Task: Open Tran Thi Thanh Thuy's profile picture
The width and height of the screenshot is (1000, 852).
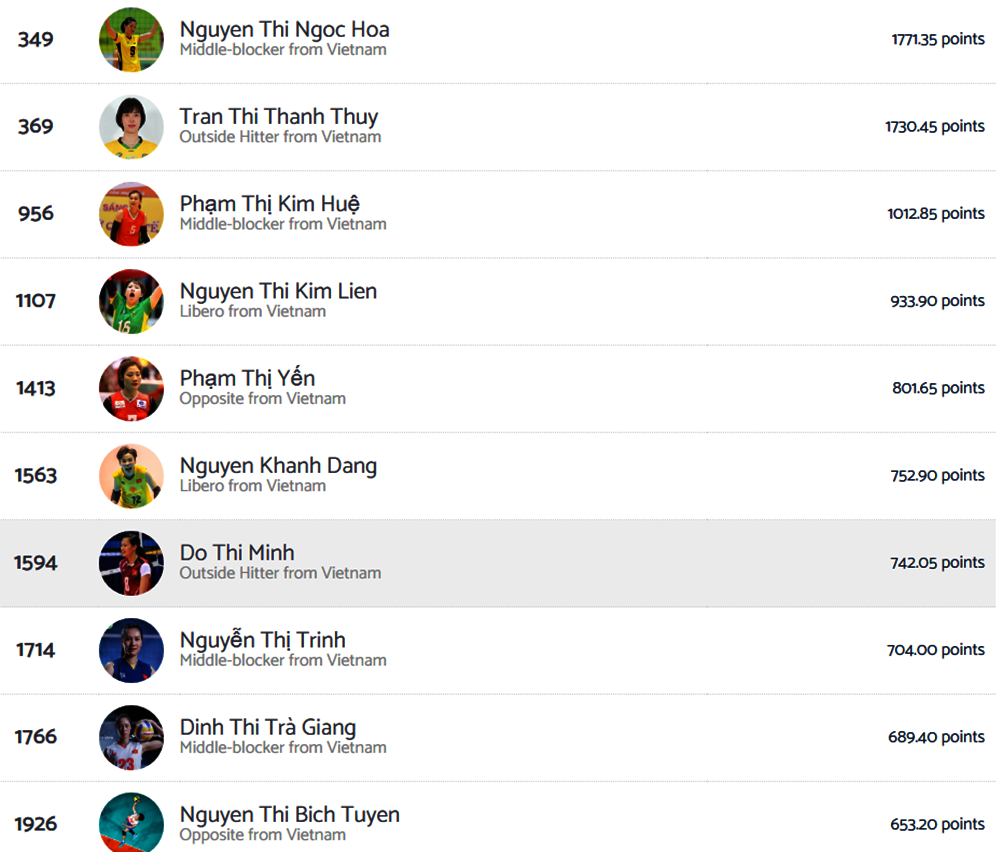Action: point(131,127)
